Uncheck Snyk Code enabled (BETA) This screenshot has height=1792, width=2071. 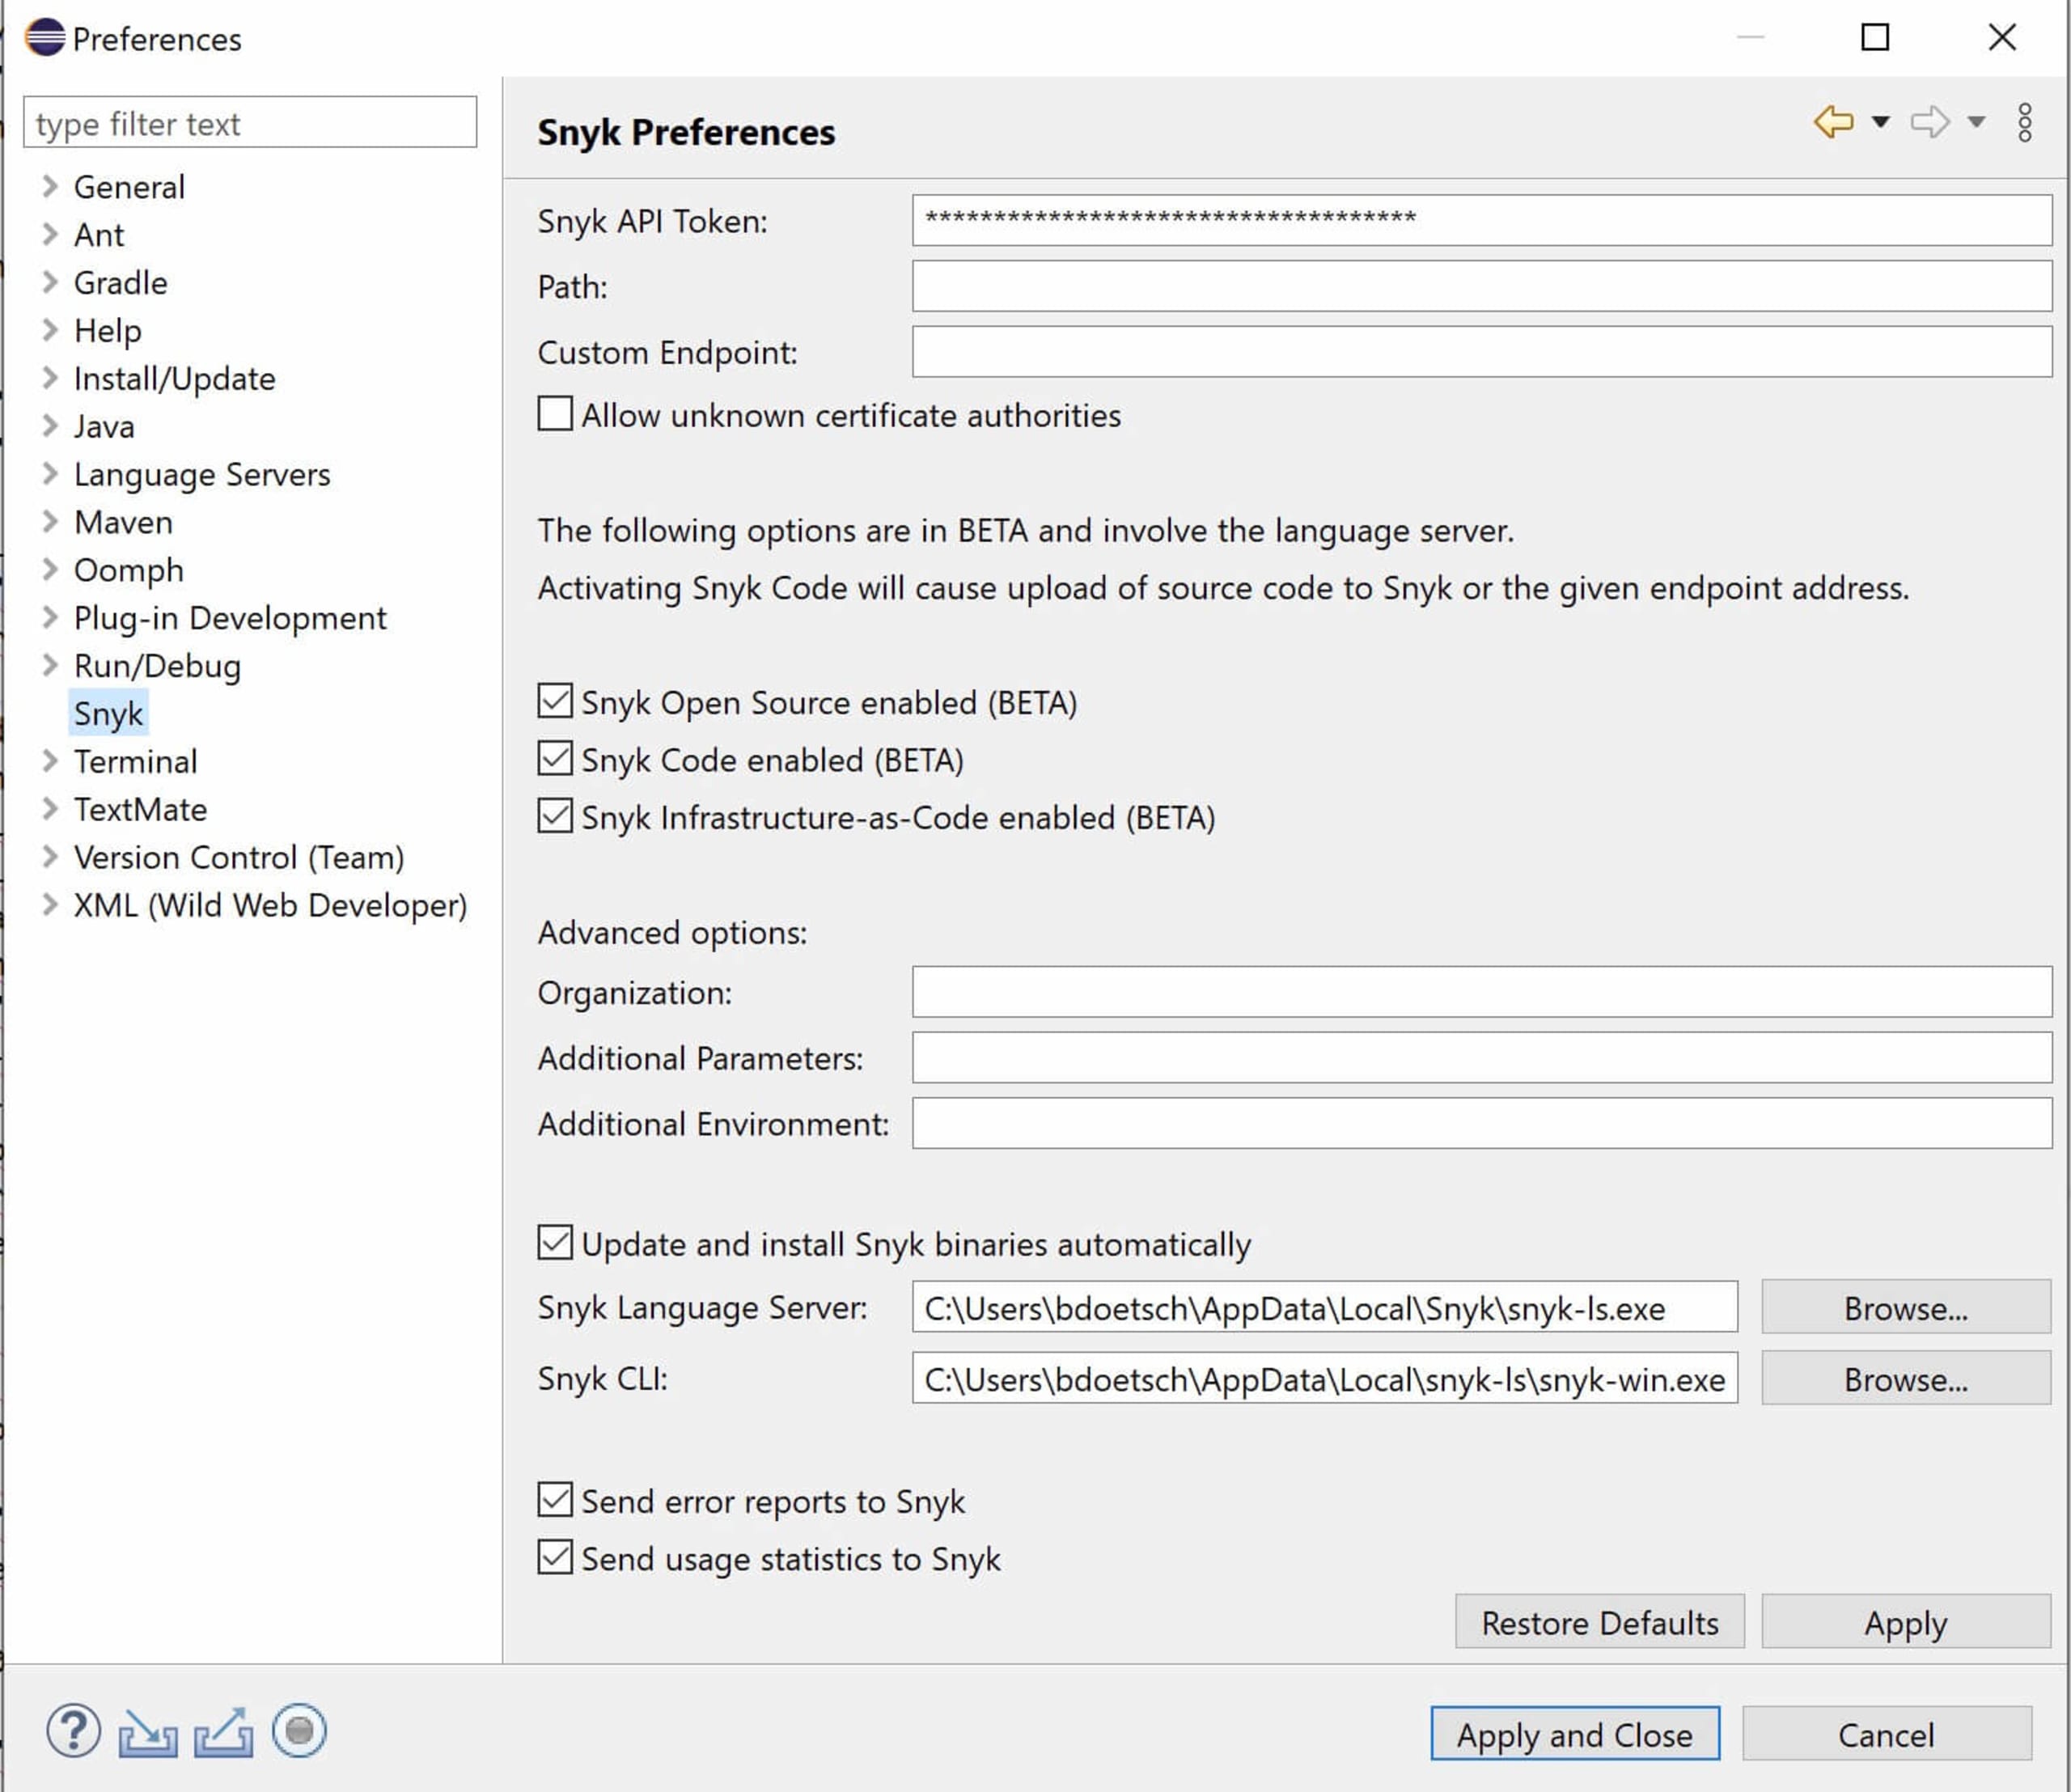(x=555, y=758)
